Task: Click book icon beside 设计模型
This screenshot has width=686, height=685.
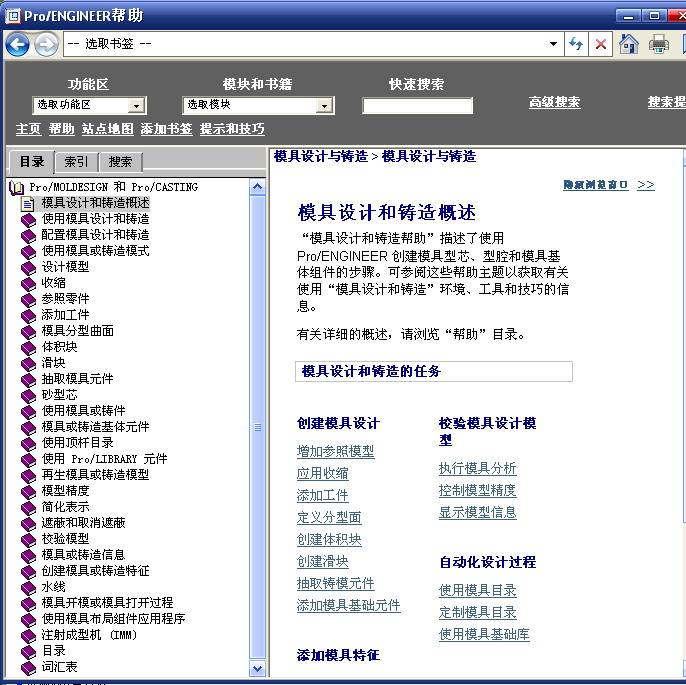Action: [x=28, y=268]
